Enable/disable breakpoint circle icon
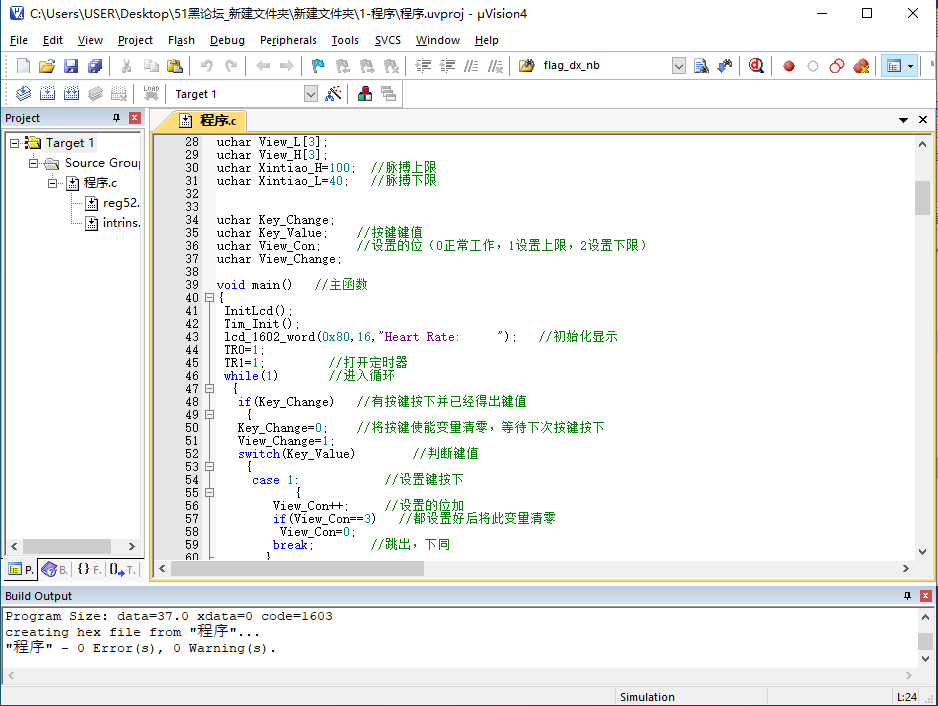This screenshot has height=706, width=938. click(x=812, y=66)
